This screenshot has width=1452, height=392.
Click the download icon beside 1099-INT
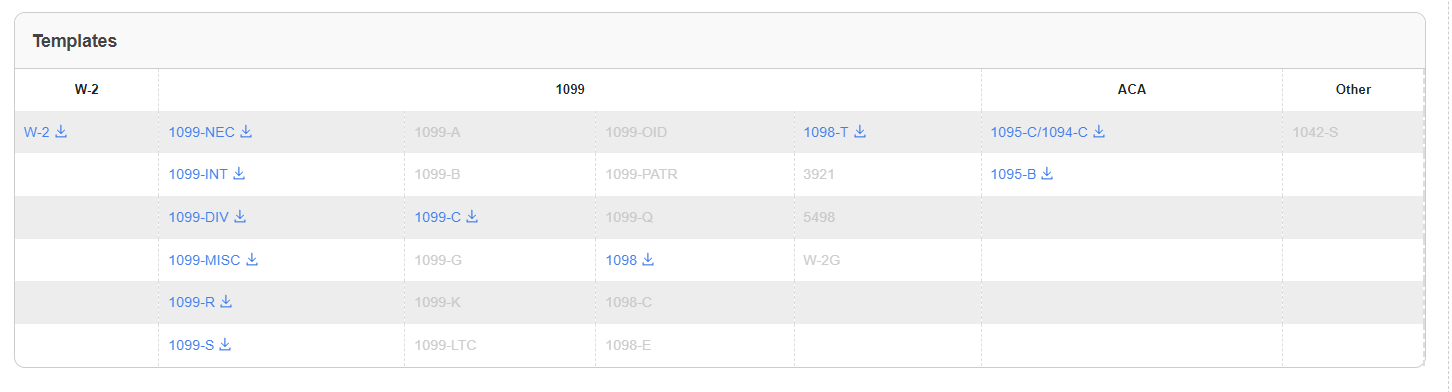coord(239,173)
